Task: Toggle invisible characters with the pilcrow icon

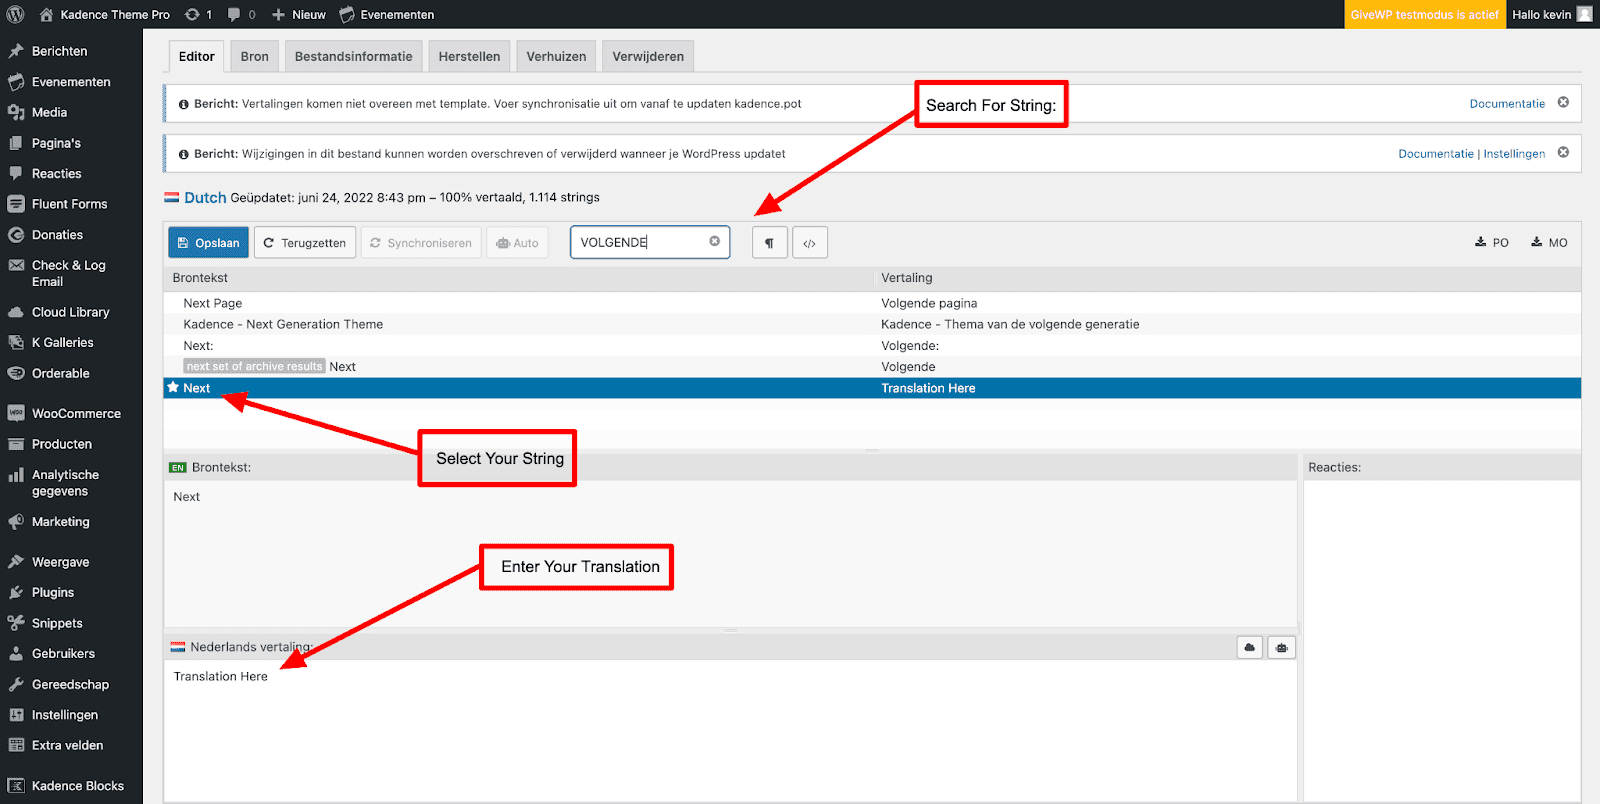Action: pyautogui.click(x=769, y=243)
